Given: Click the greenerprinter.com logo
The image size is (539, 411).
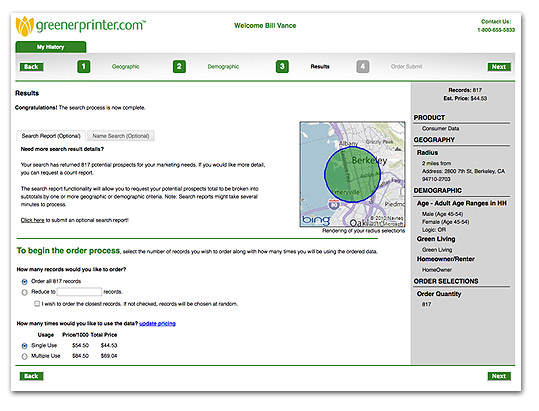Looking at the screenshot, I should (81, 26).
